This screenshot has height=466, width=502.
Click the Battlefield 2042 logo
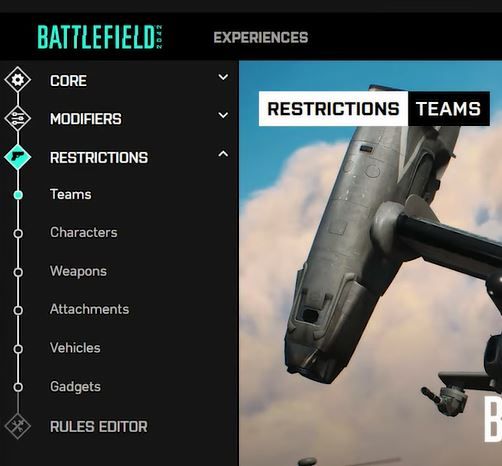tap(100, 37)
